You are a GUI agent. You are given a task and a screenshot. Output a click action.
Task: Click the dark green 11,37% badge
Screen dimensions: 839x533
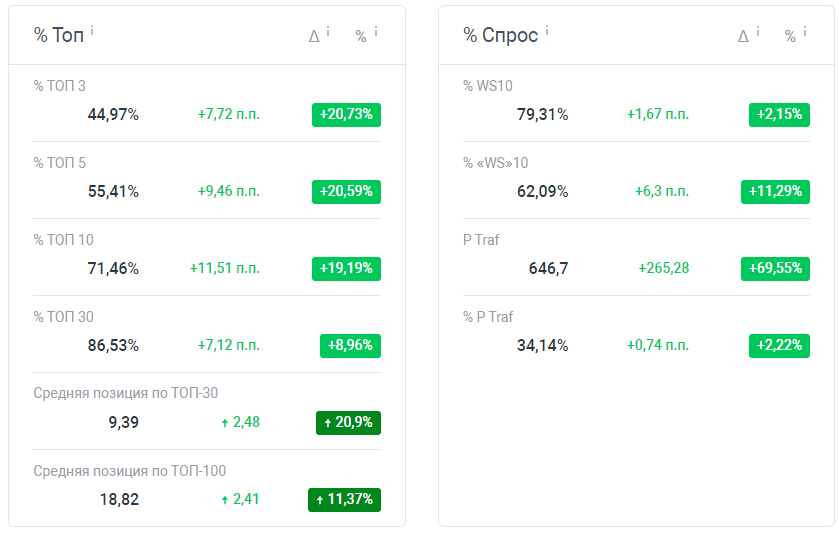pos(345,500)
